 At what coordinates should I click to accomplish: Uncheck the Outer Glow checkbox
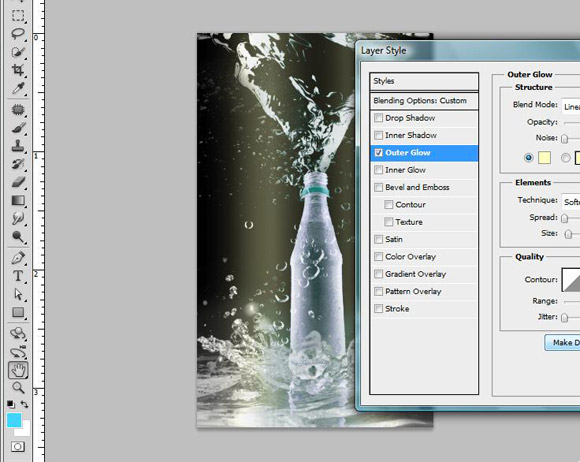(378, 152)
